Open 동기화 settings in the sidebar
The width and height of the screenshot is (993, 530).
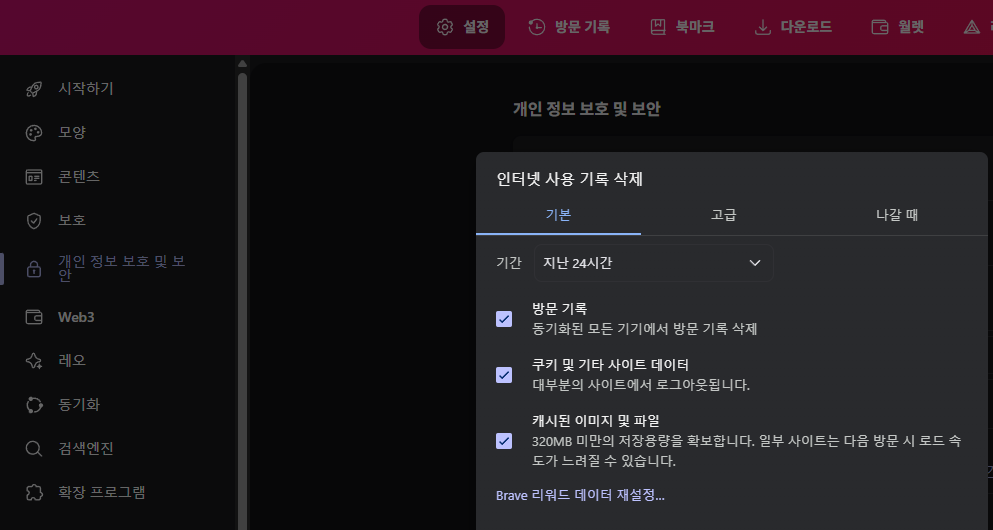click(79, 405)
